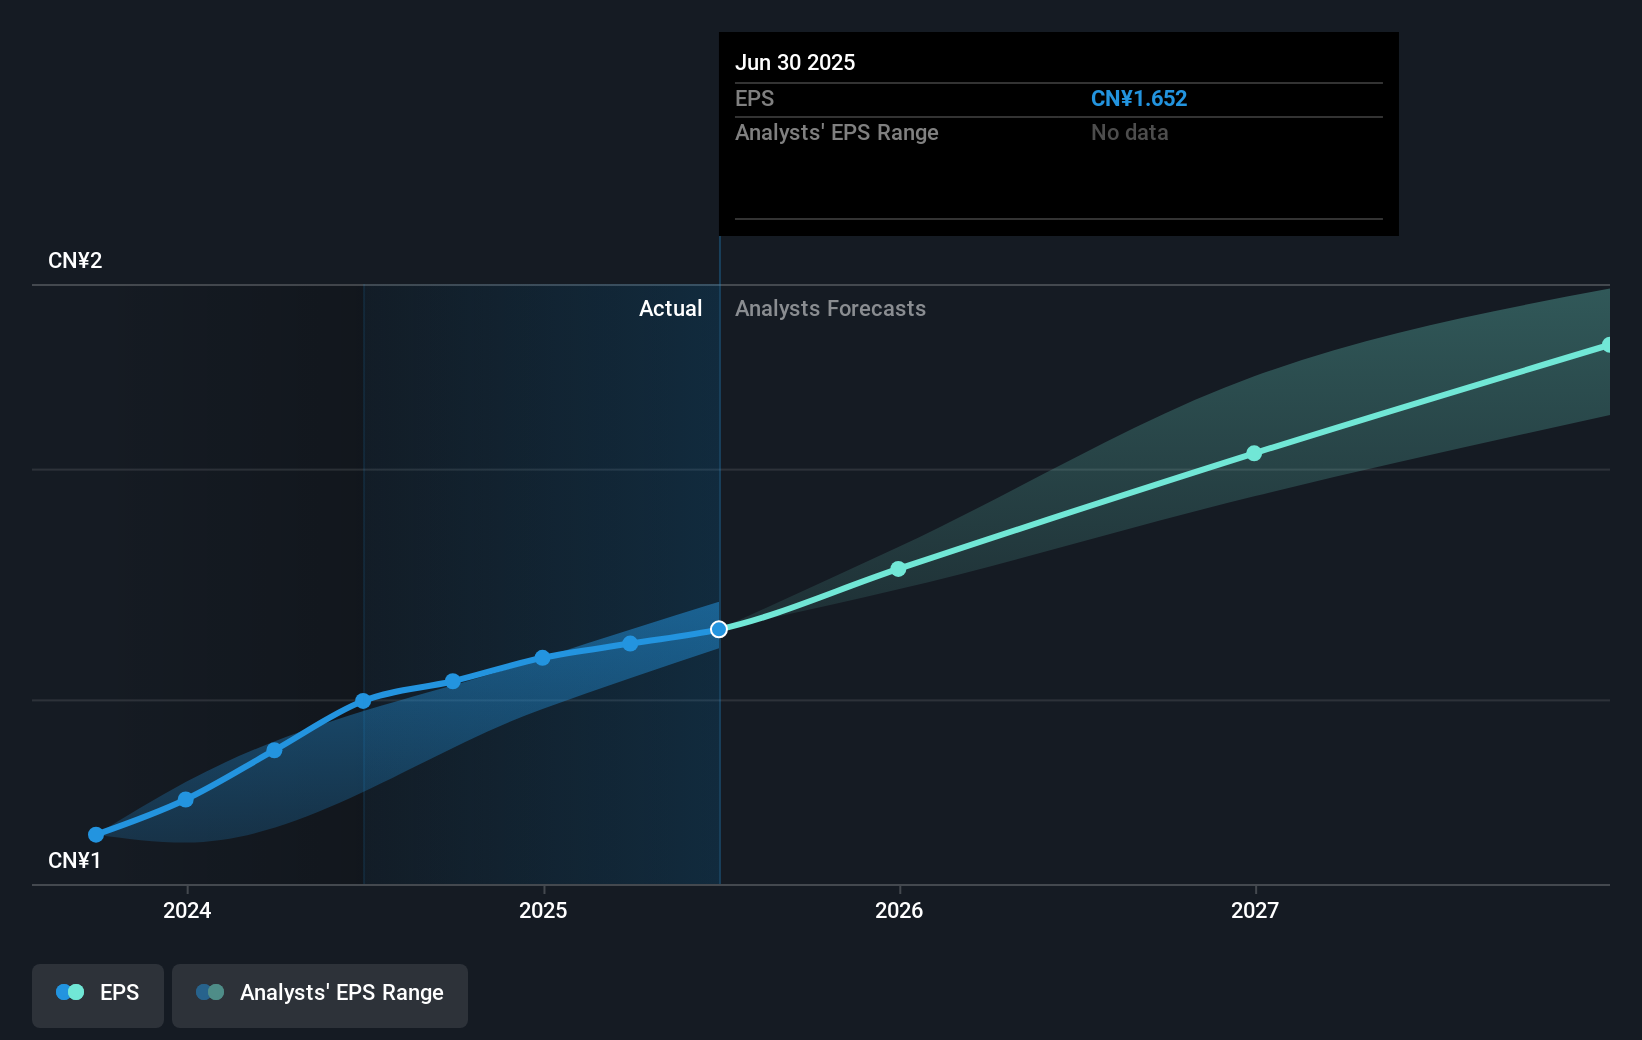Click the 2026 label on the x-axis

pos(899,910)
